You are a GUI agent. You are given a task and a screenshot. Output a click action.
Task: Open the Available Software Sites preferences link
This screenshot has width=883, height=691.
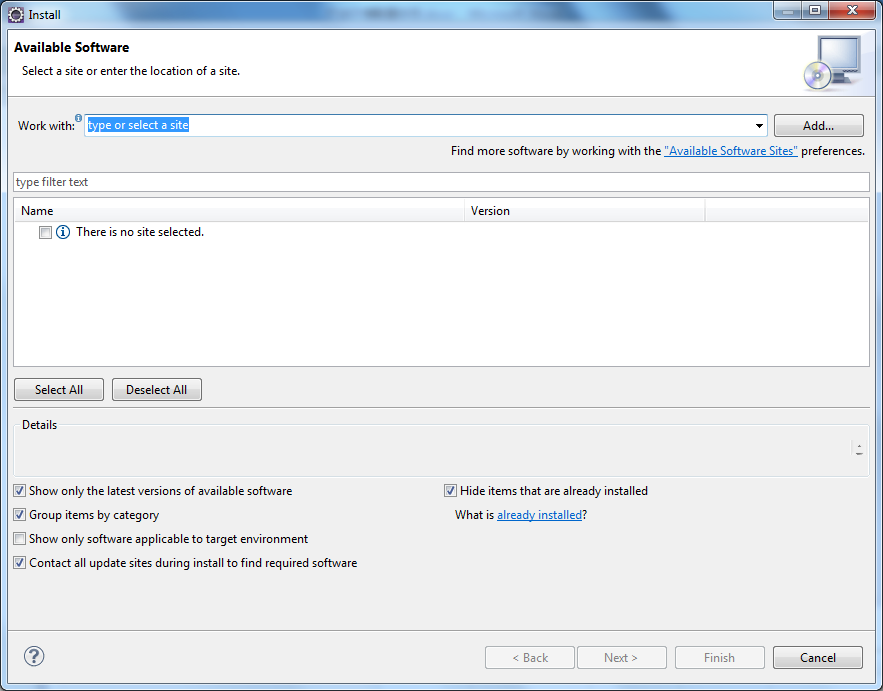pos(730,151)
